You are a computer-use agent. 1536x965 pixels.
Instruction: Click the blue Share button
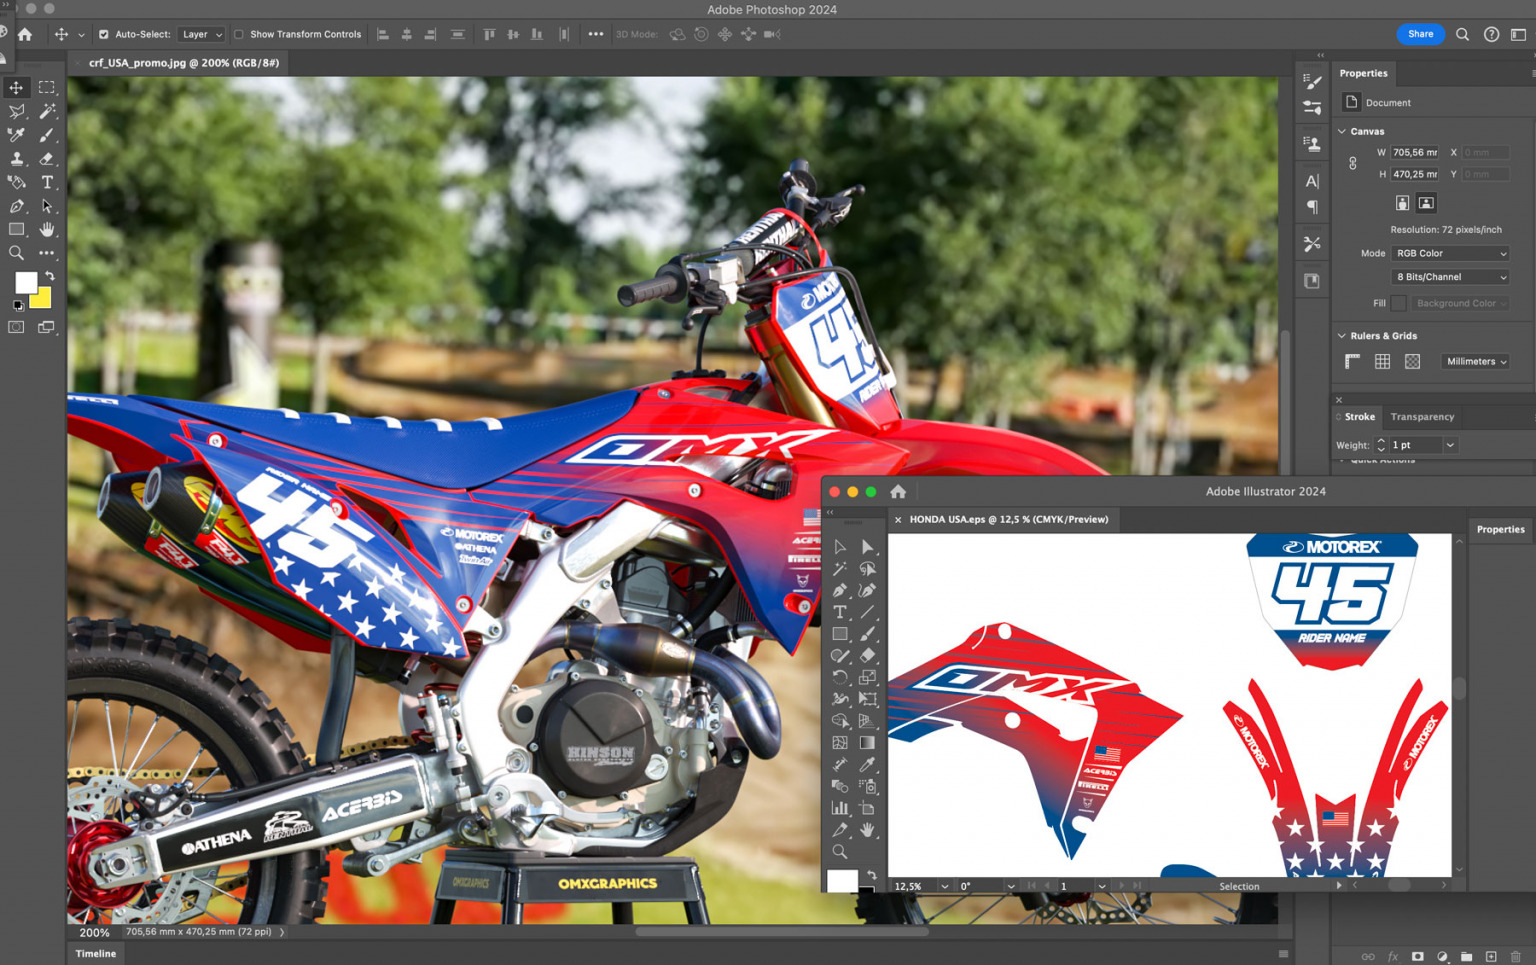point(1420,33)
